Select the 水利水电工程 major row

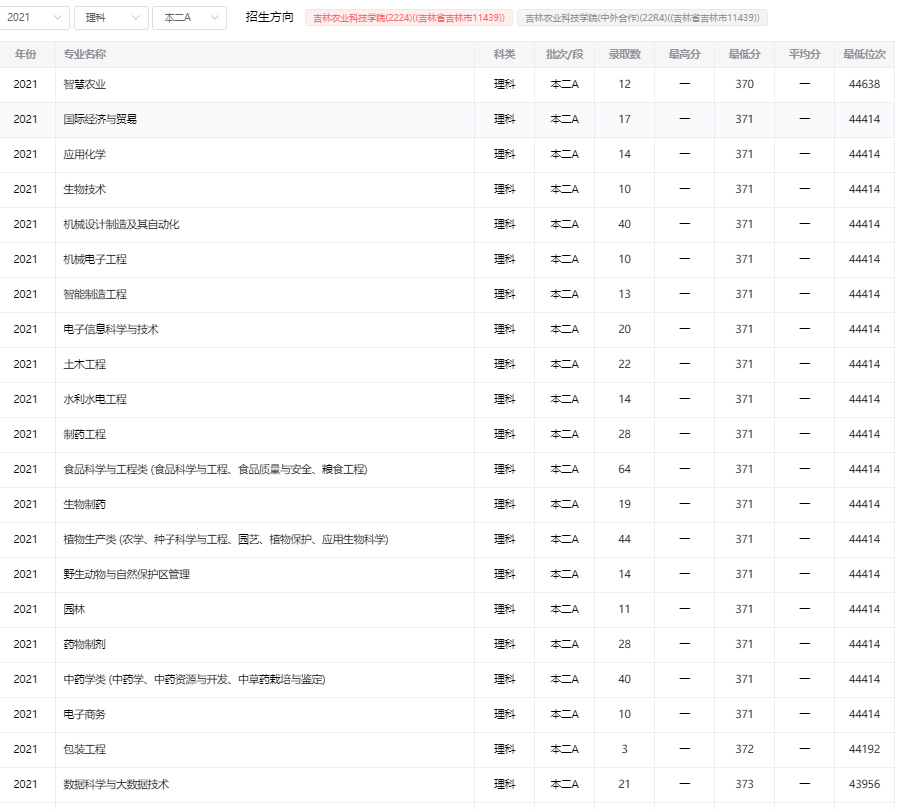pyautogui.click(x=447, y=399)
